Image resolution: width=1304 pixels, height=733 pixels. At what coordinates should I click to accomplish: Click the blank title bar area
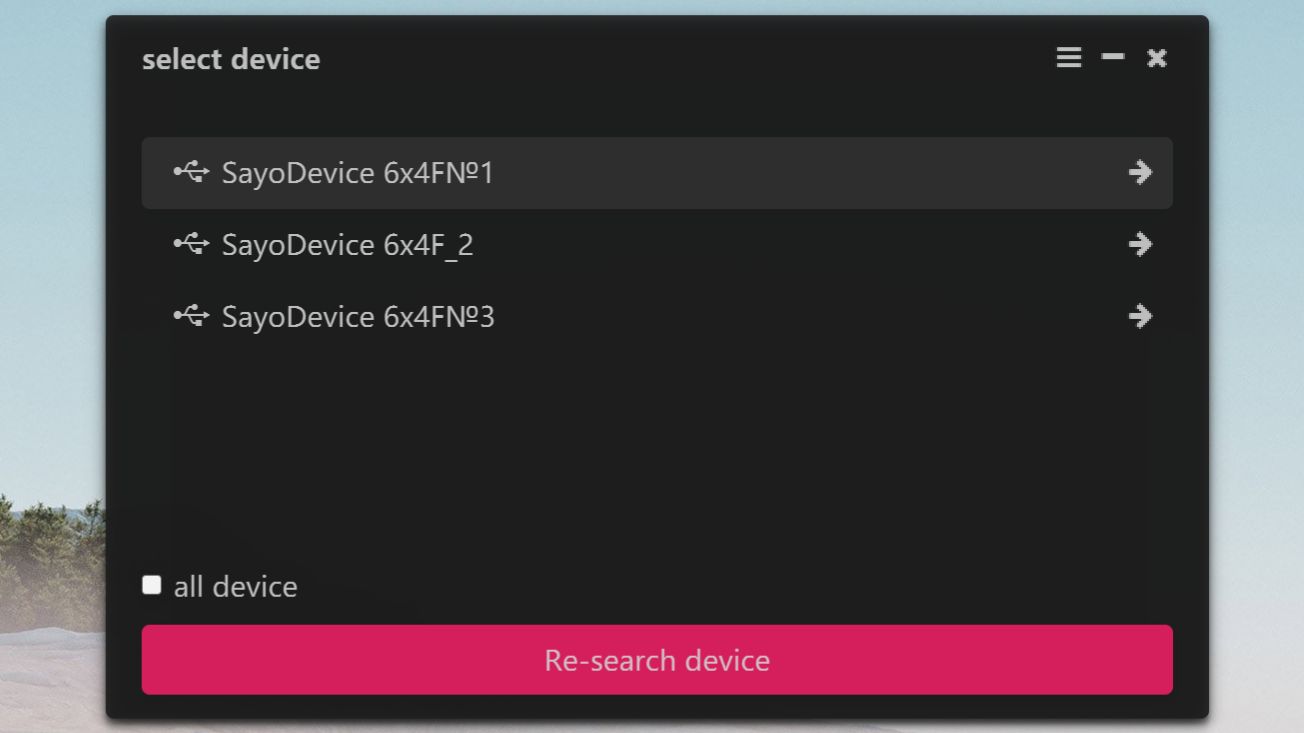(680, 58)
